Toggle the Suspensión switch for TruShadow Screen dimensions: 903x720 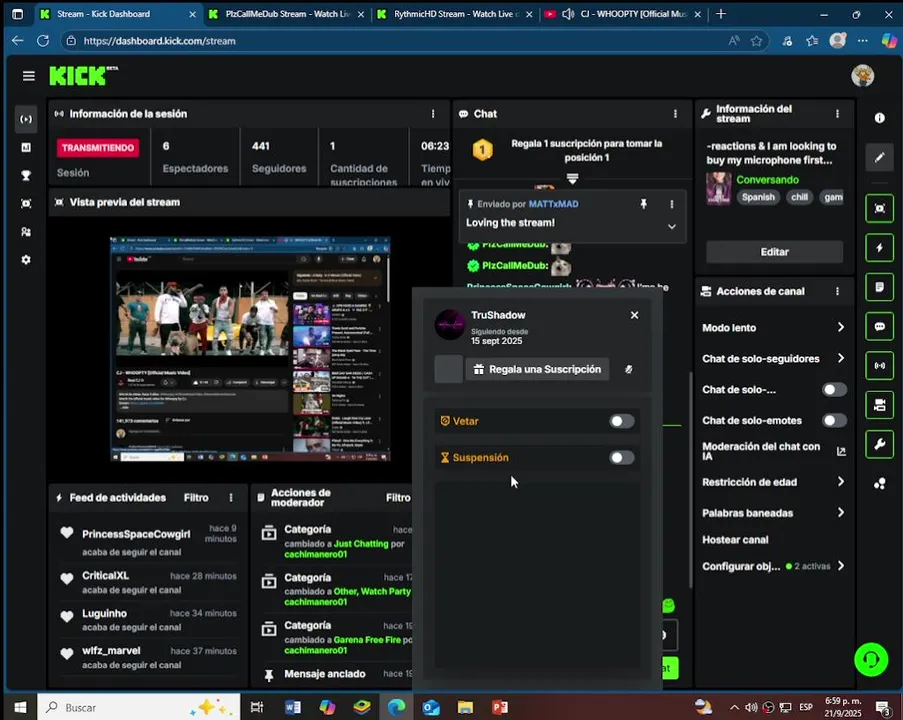(x=621, y=457)
